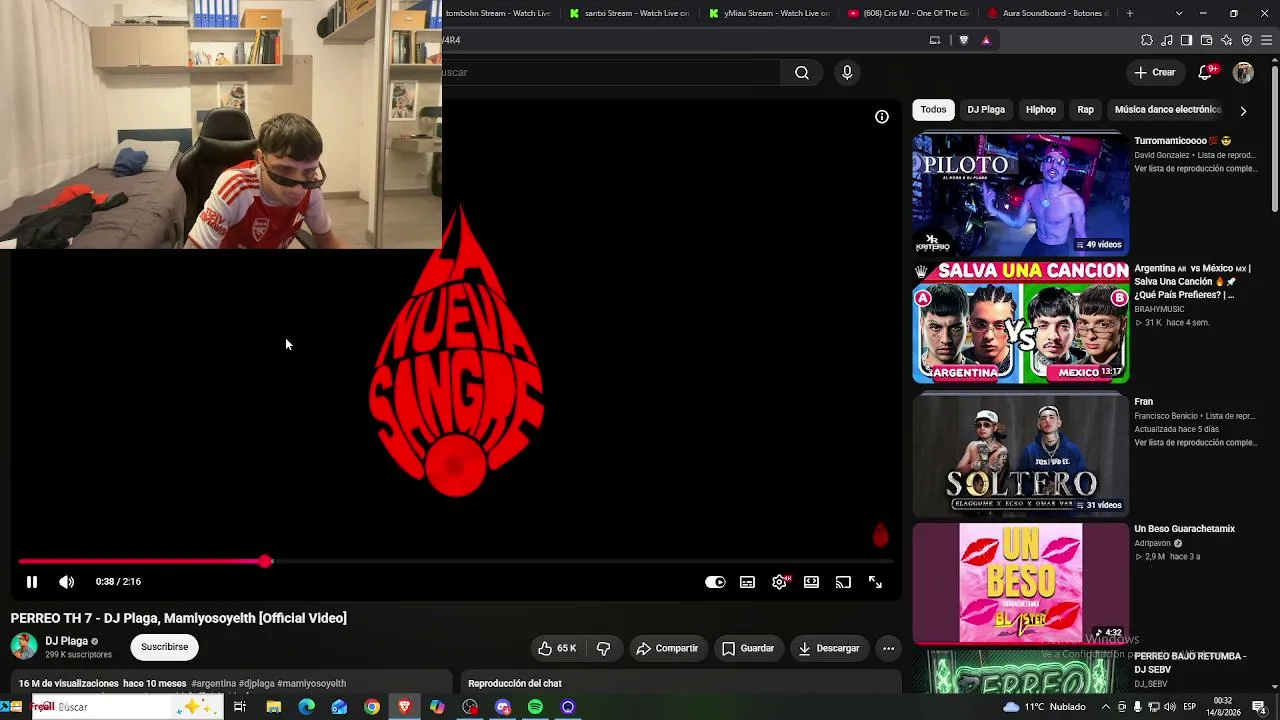Open YouTube notifications bell
The width and height of the screenshot is (1280, 720).
pos(1206,72)
